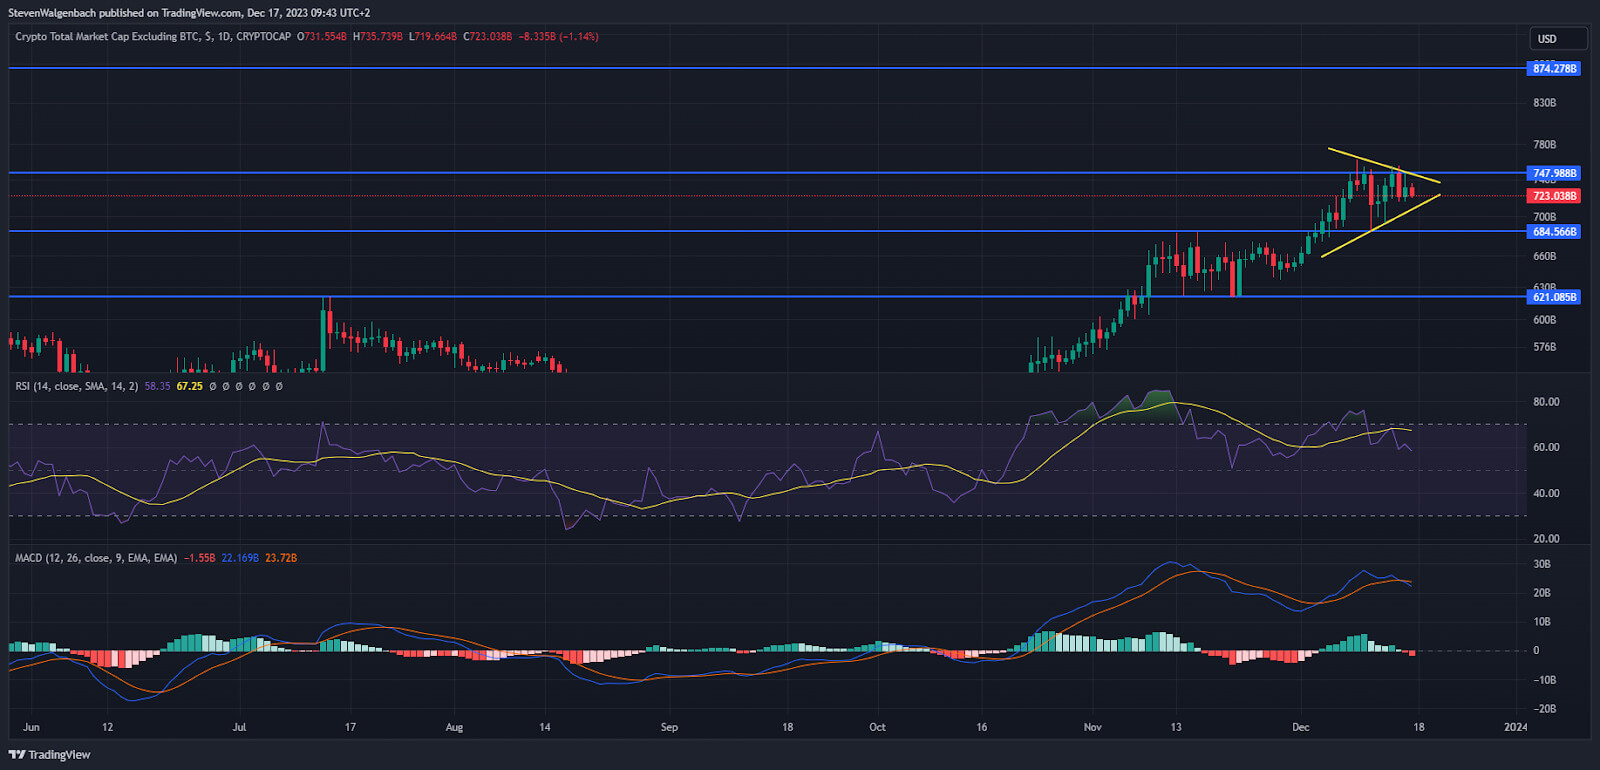This screenshot has height=770, width=1600.
Task: Click the Aug label on the time axis
Action: point(454,727)
